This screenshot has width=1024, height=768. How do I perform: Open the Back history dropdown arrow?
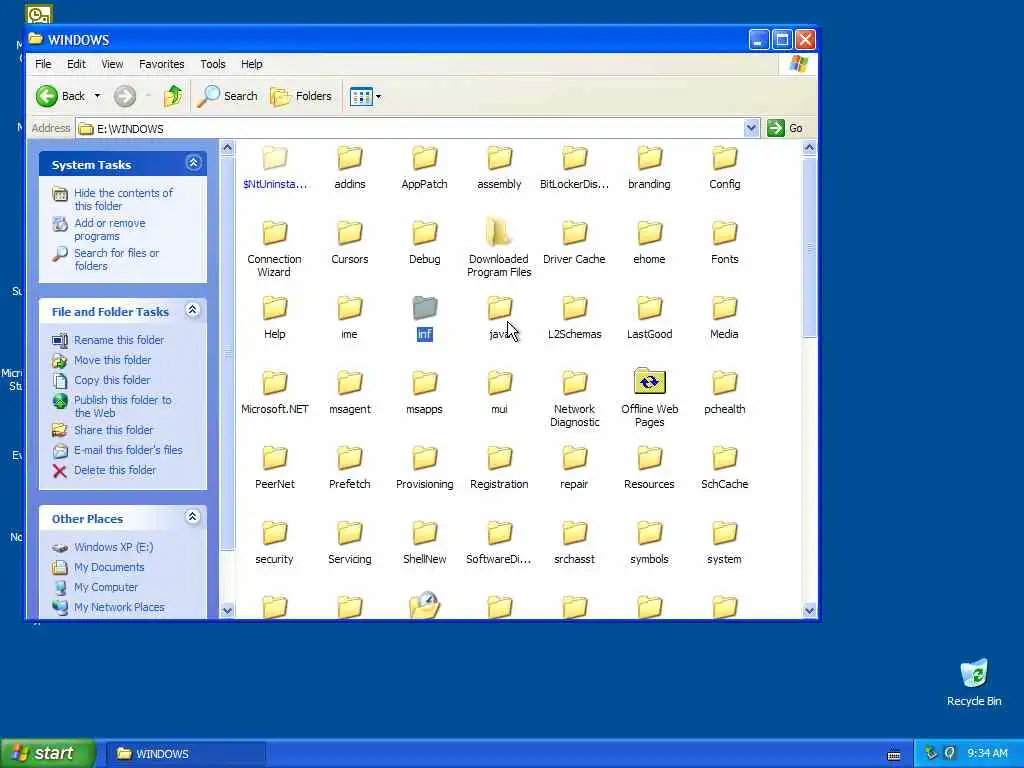pyautogui.click(x=97, y=97)
